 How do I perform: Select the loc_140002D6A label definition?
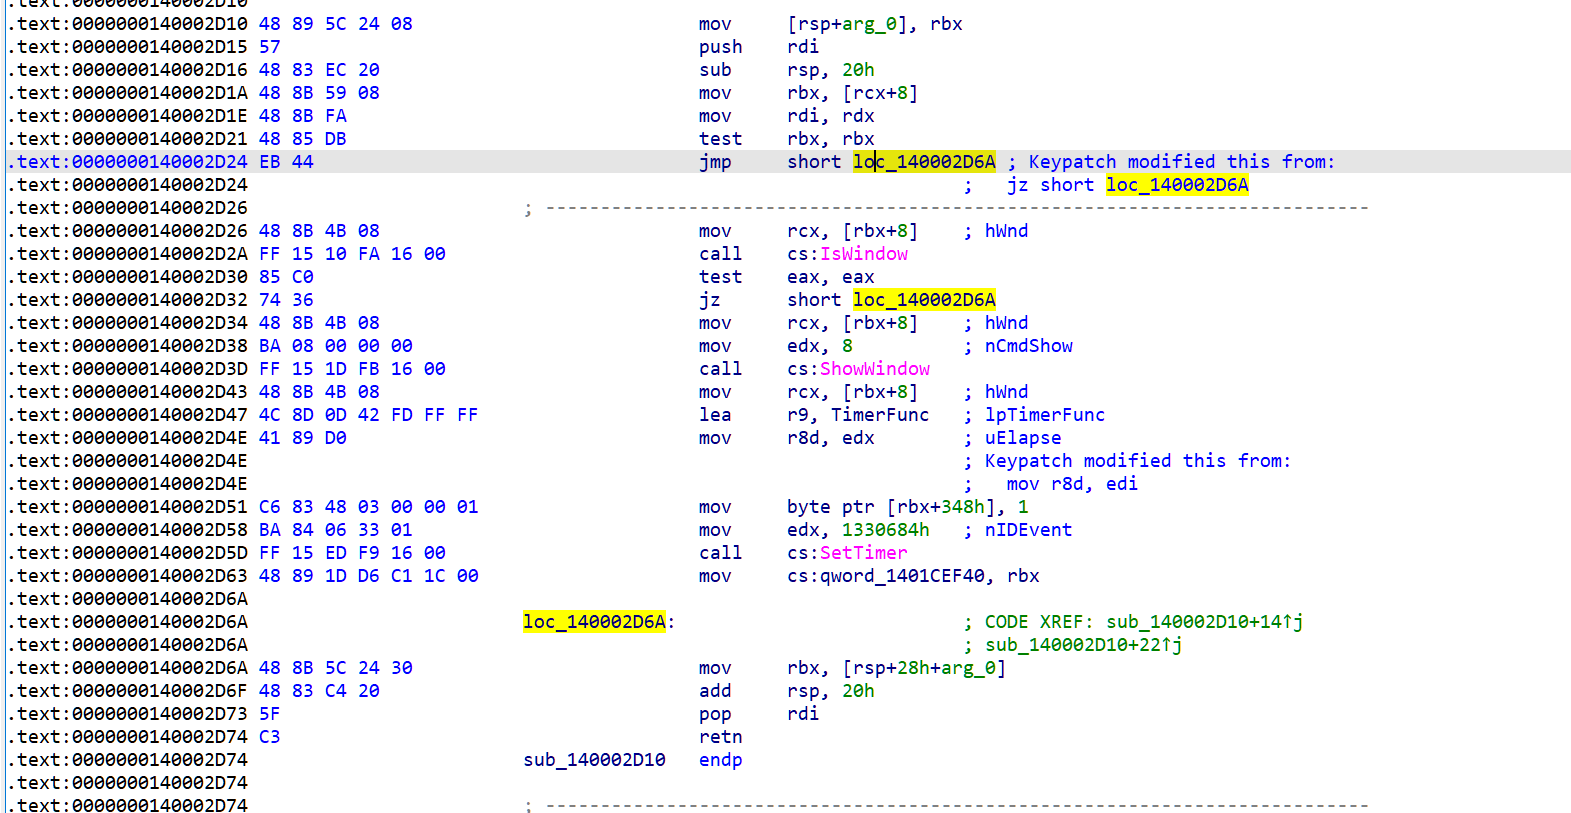(x=594, y=622)
